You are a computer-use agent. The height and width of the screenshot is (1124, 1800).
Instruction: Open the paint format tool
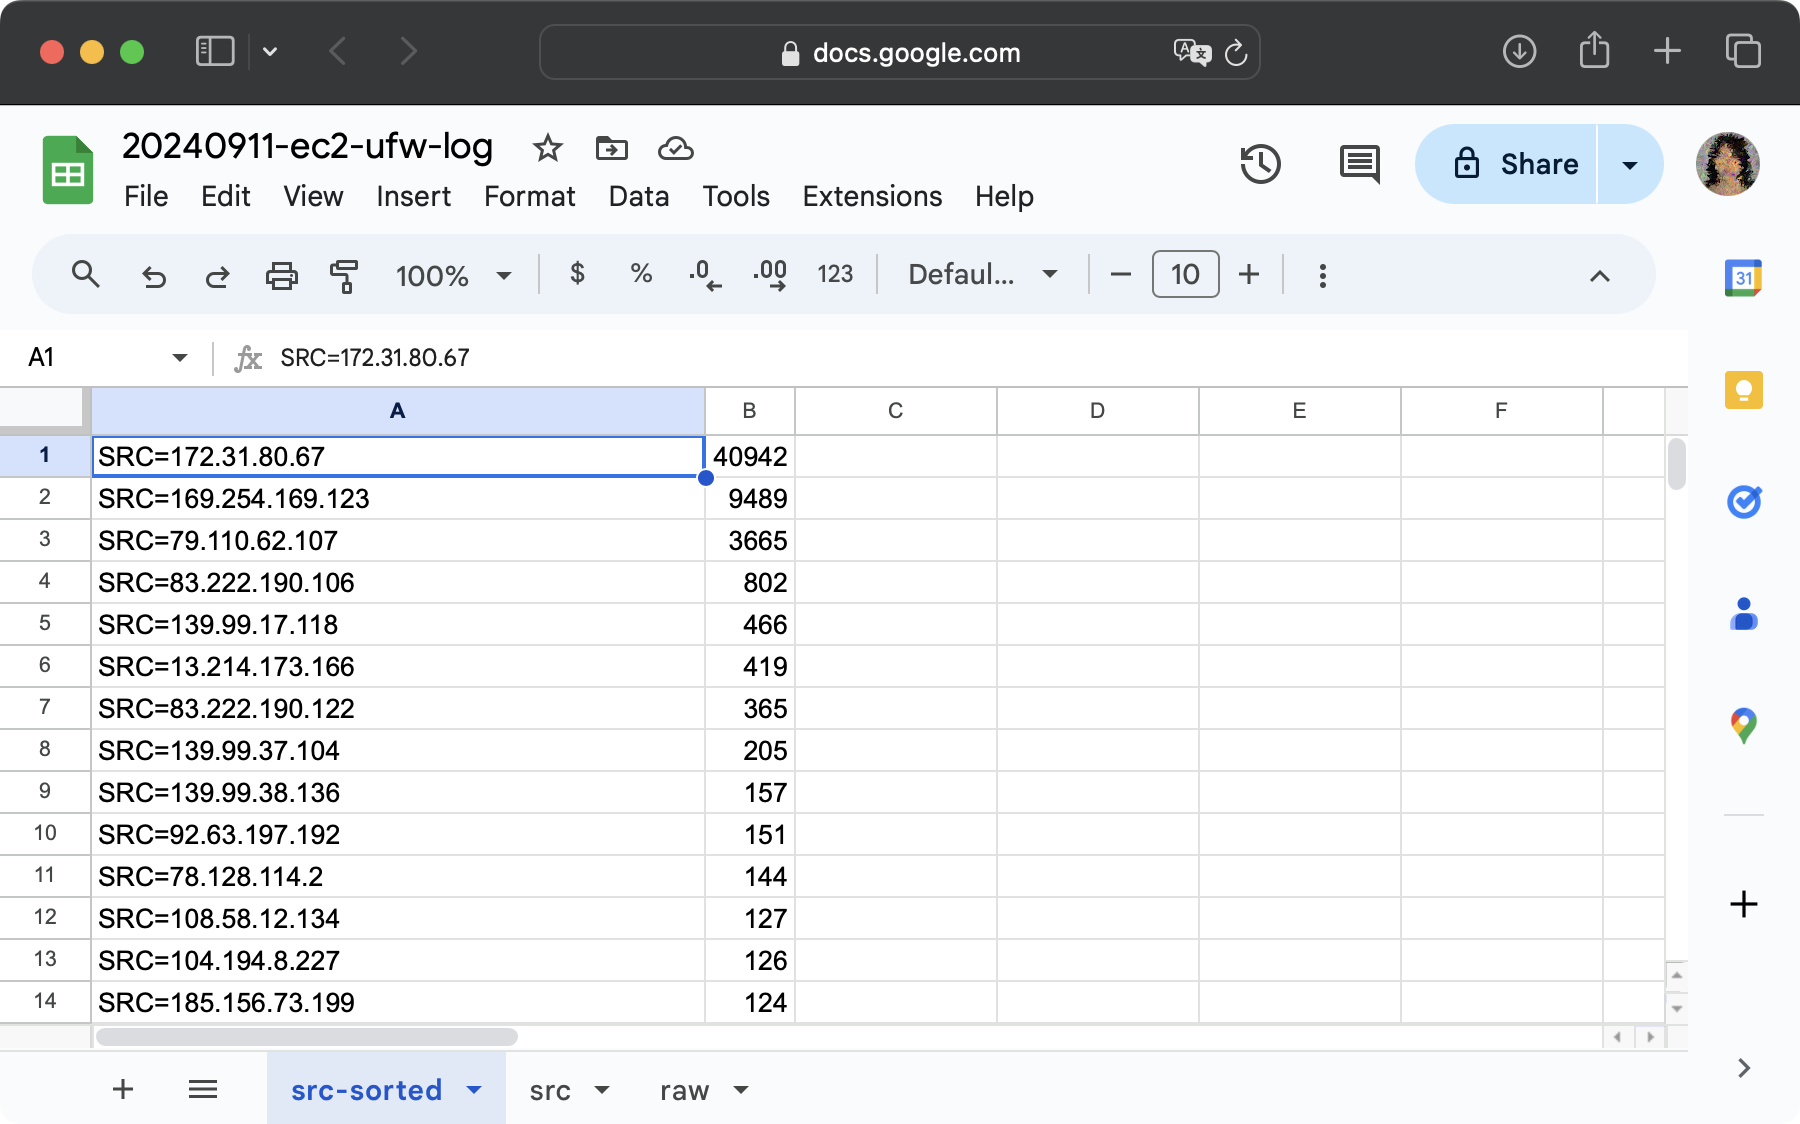(x=343, y=275)
